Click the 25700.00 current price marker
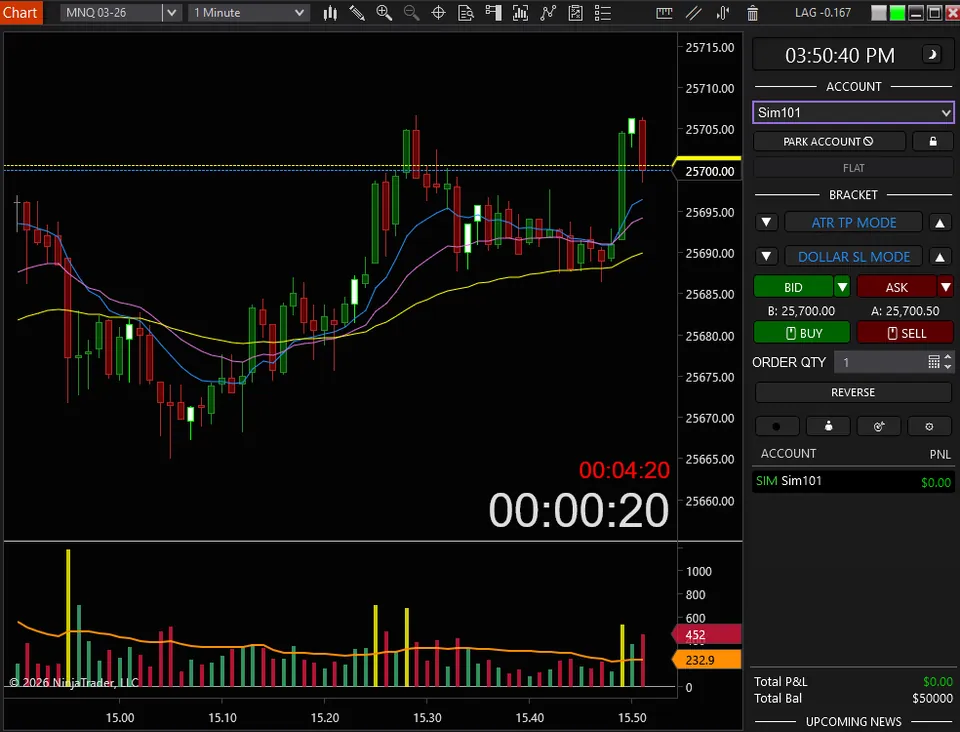960x732 pixels. coord(708,171)
